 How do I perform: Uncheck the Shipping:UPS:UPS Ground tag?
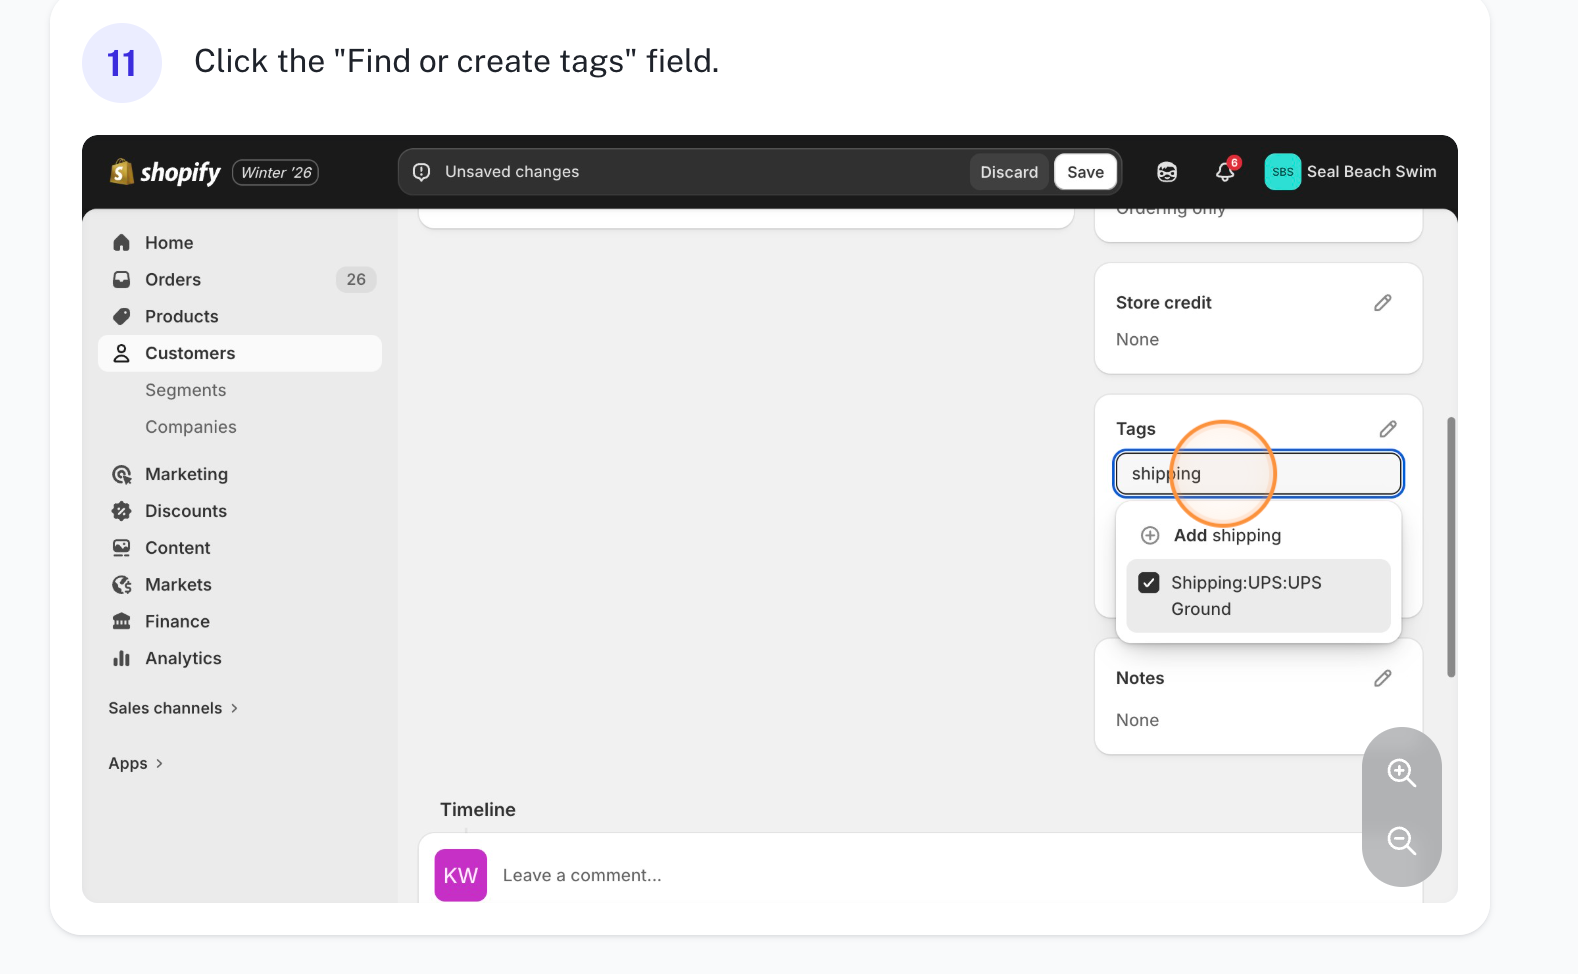pyautogui.click(x=1149, y=583)
